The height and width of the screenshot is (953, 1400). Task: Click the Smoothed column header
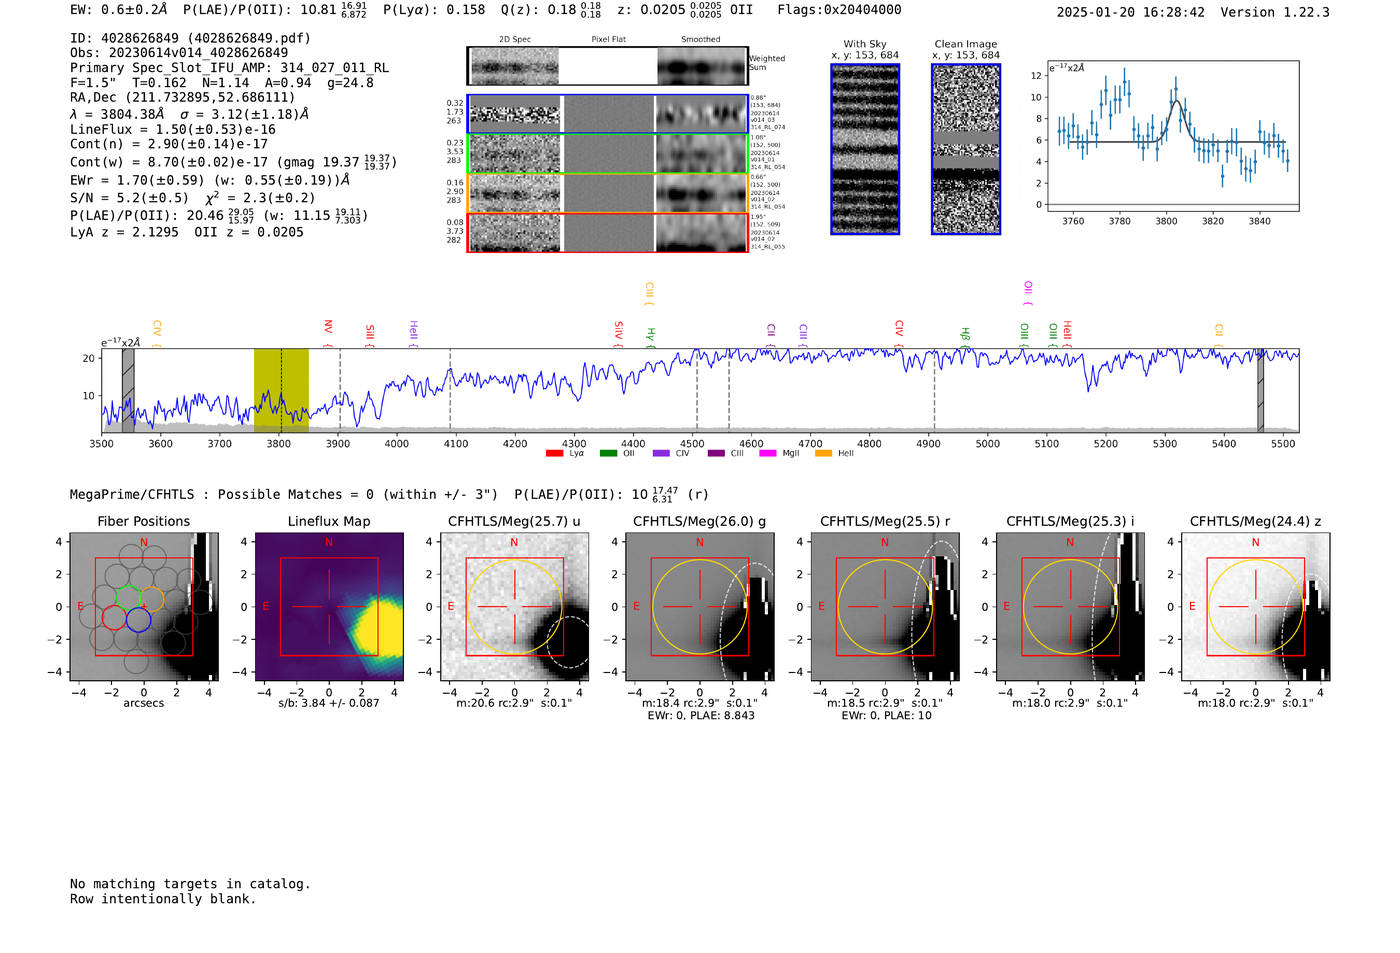(x=701, y=40)
